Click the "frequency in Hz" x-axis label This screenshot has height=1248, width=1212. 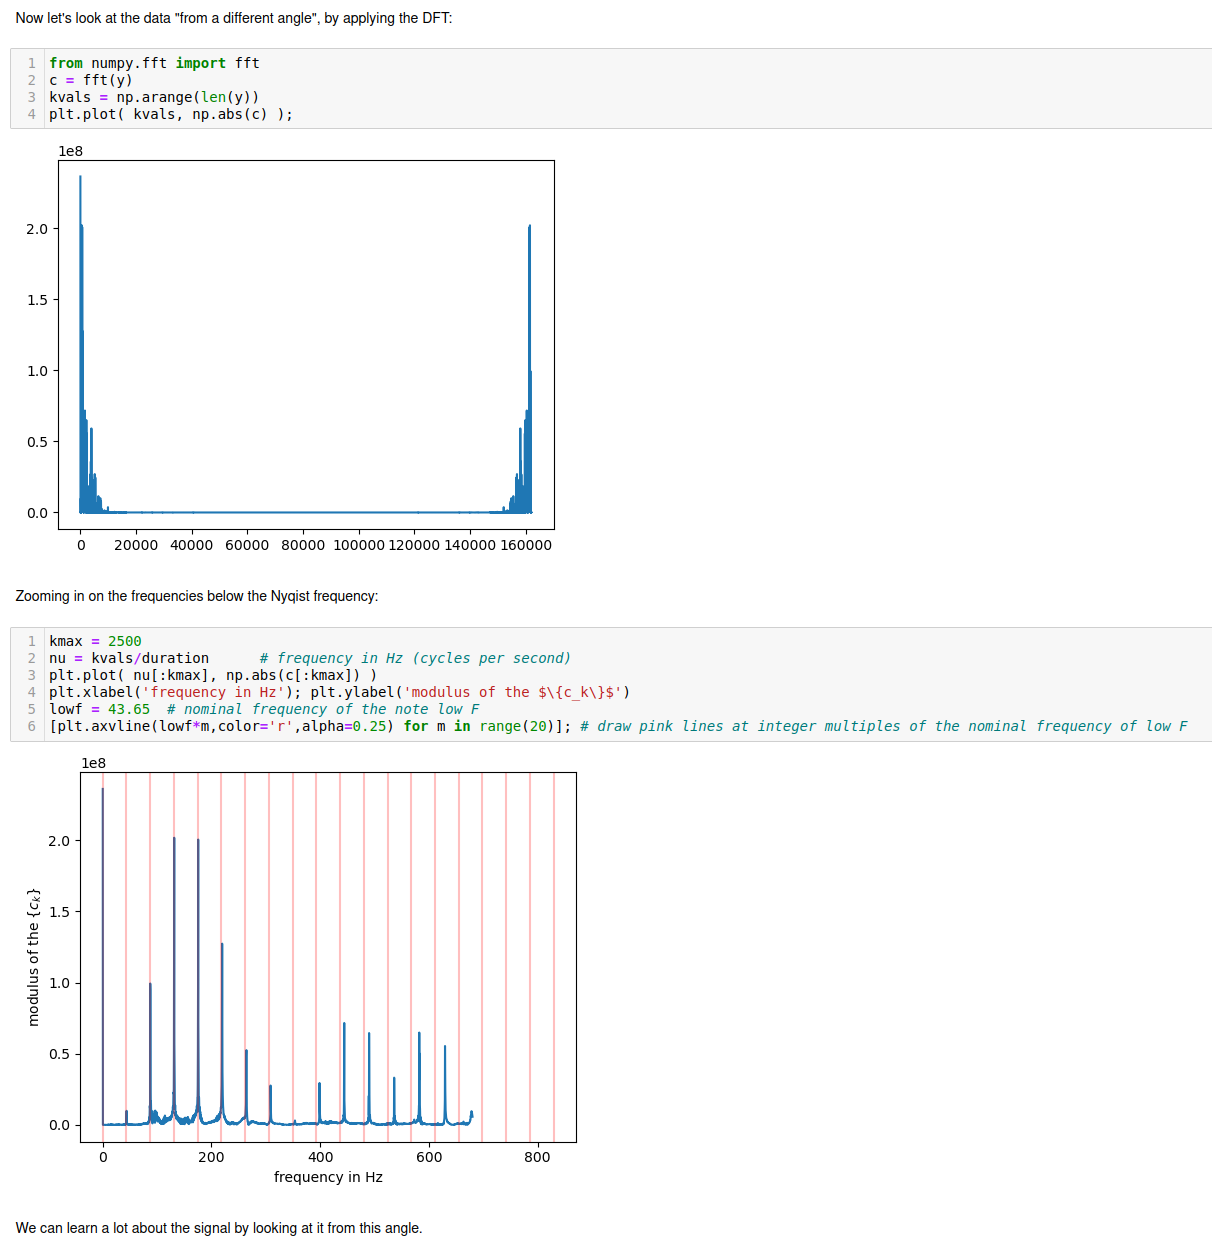pos(328,1177)
